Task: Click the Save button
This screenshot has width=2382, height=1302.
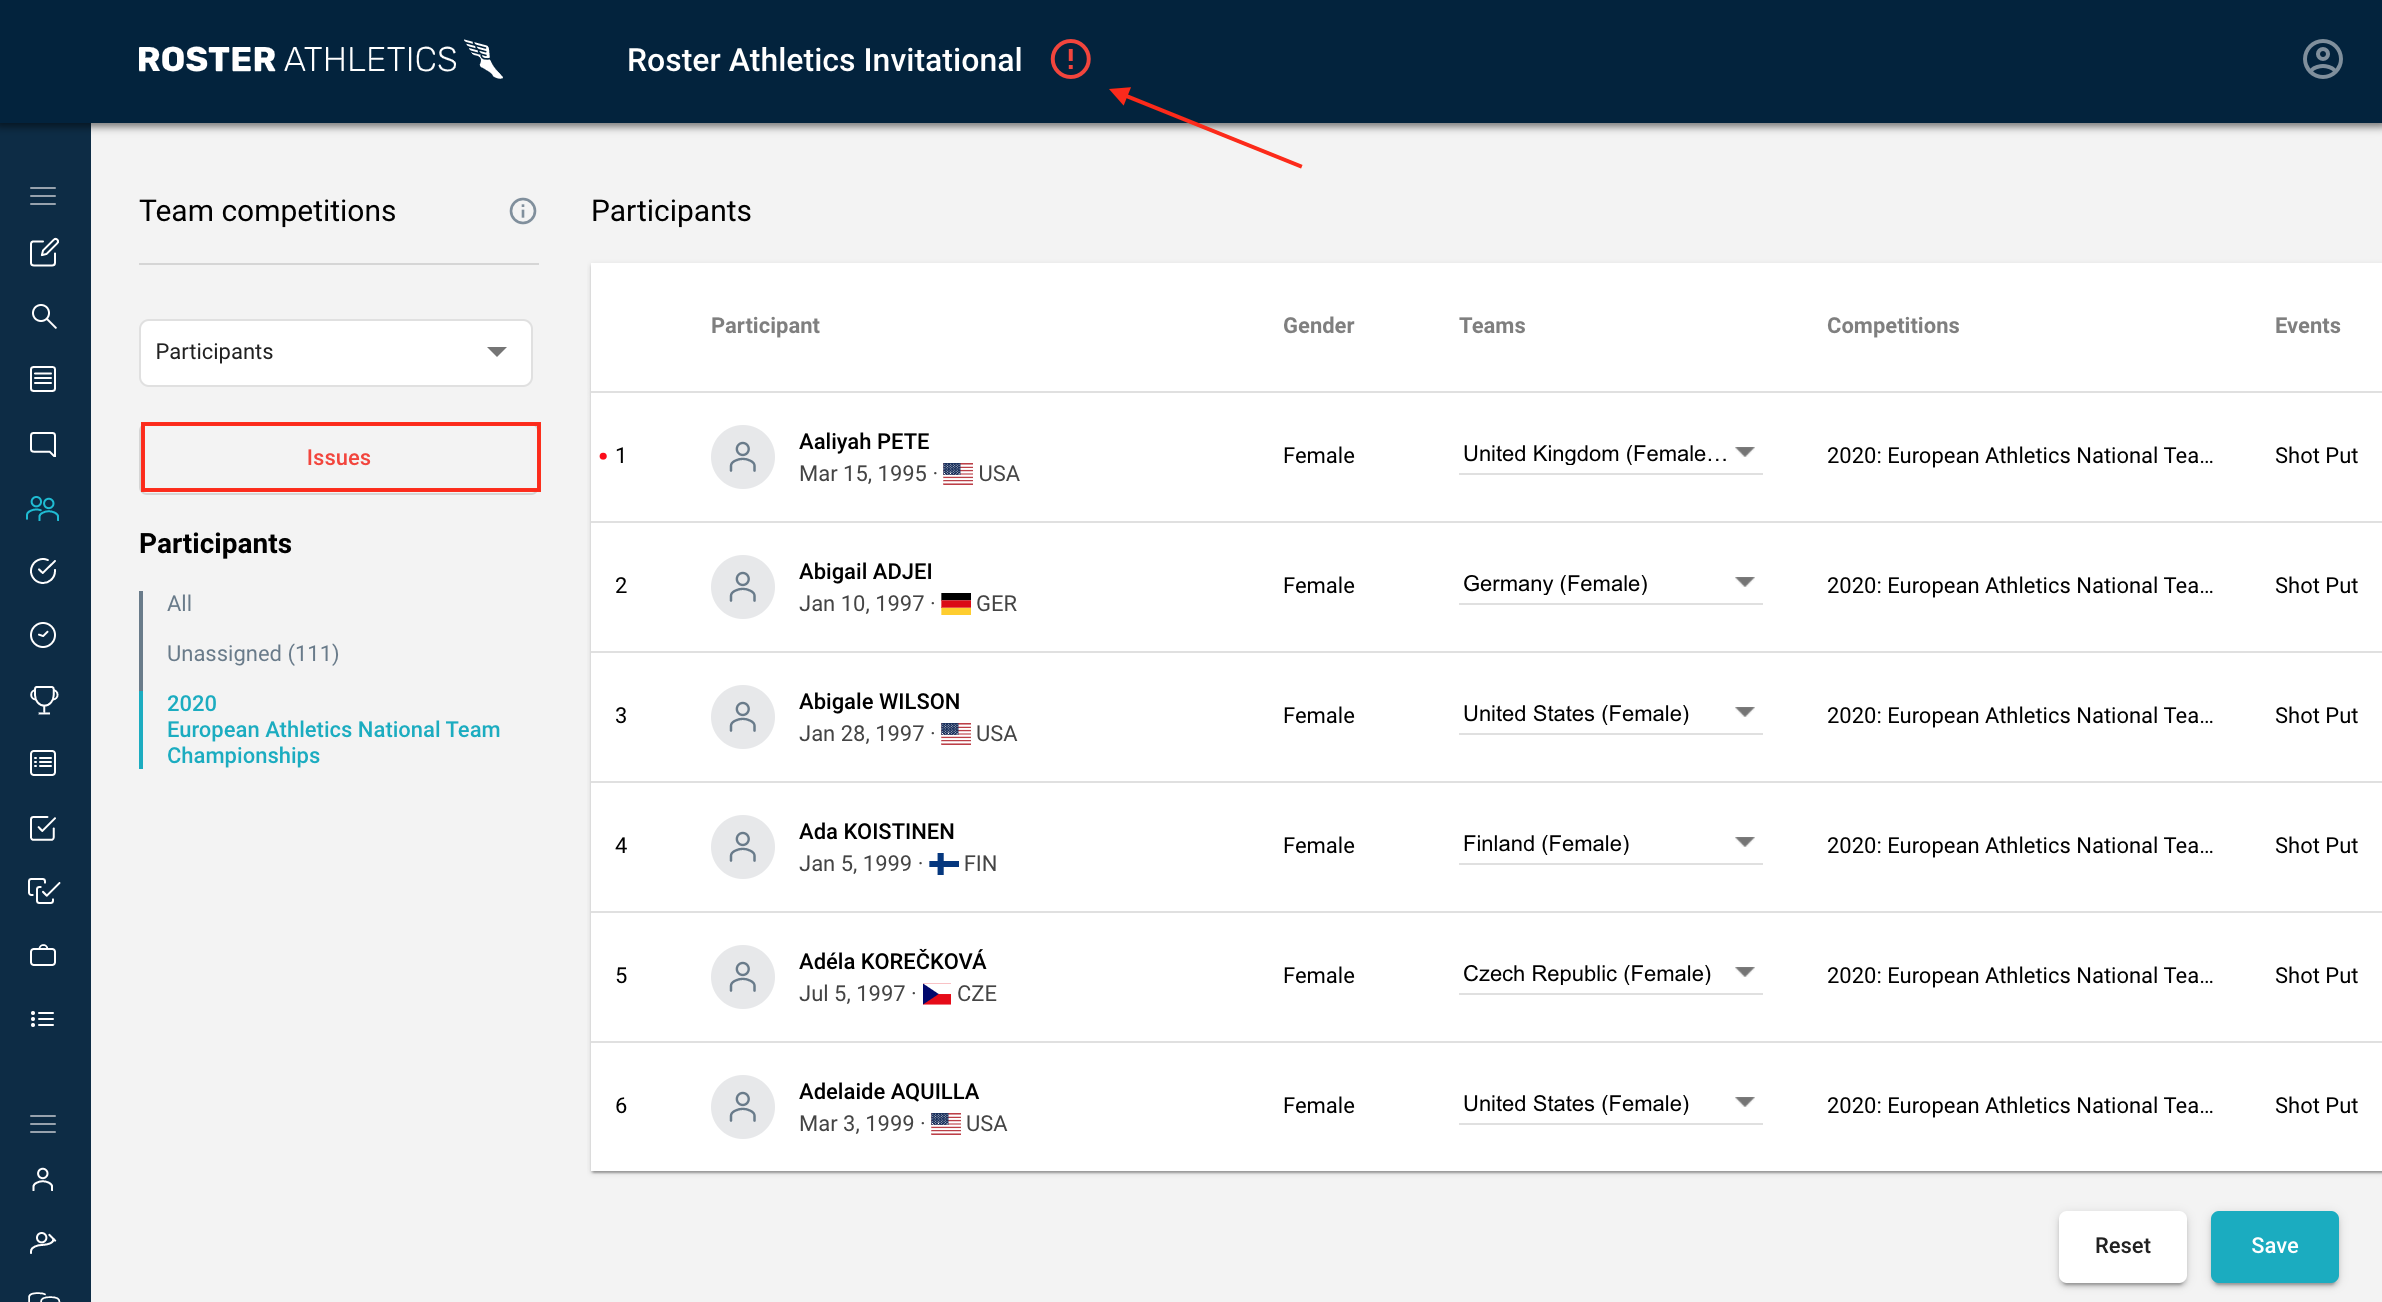Action: pyautogui.click(x=2274, y=1246)
